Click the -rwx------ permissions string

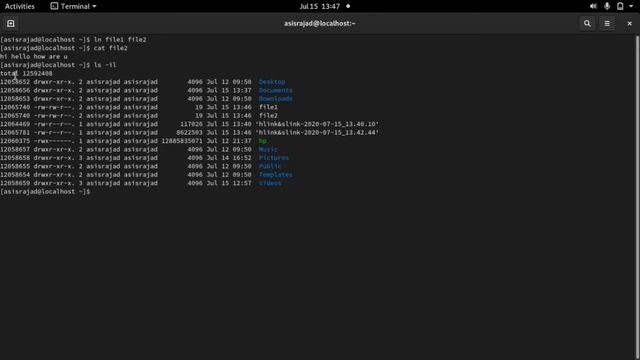point(54,141)
